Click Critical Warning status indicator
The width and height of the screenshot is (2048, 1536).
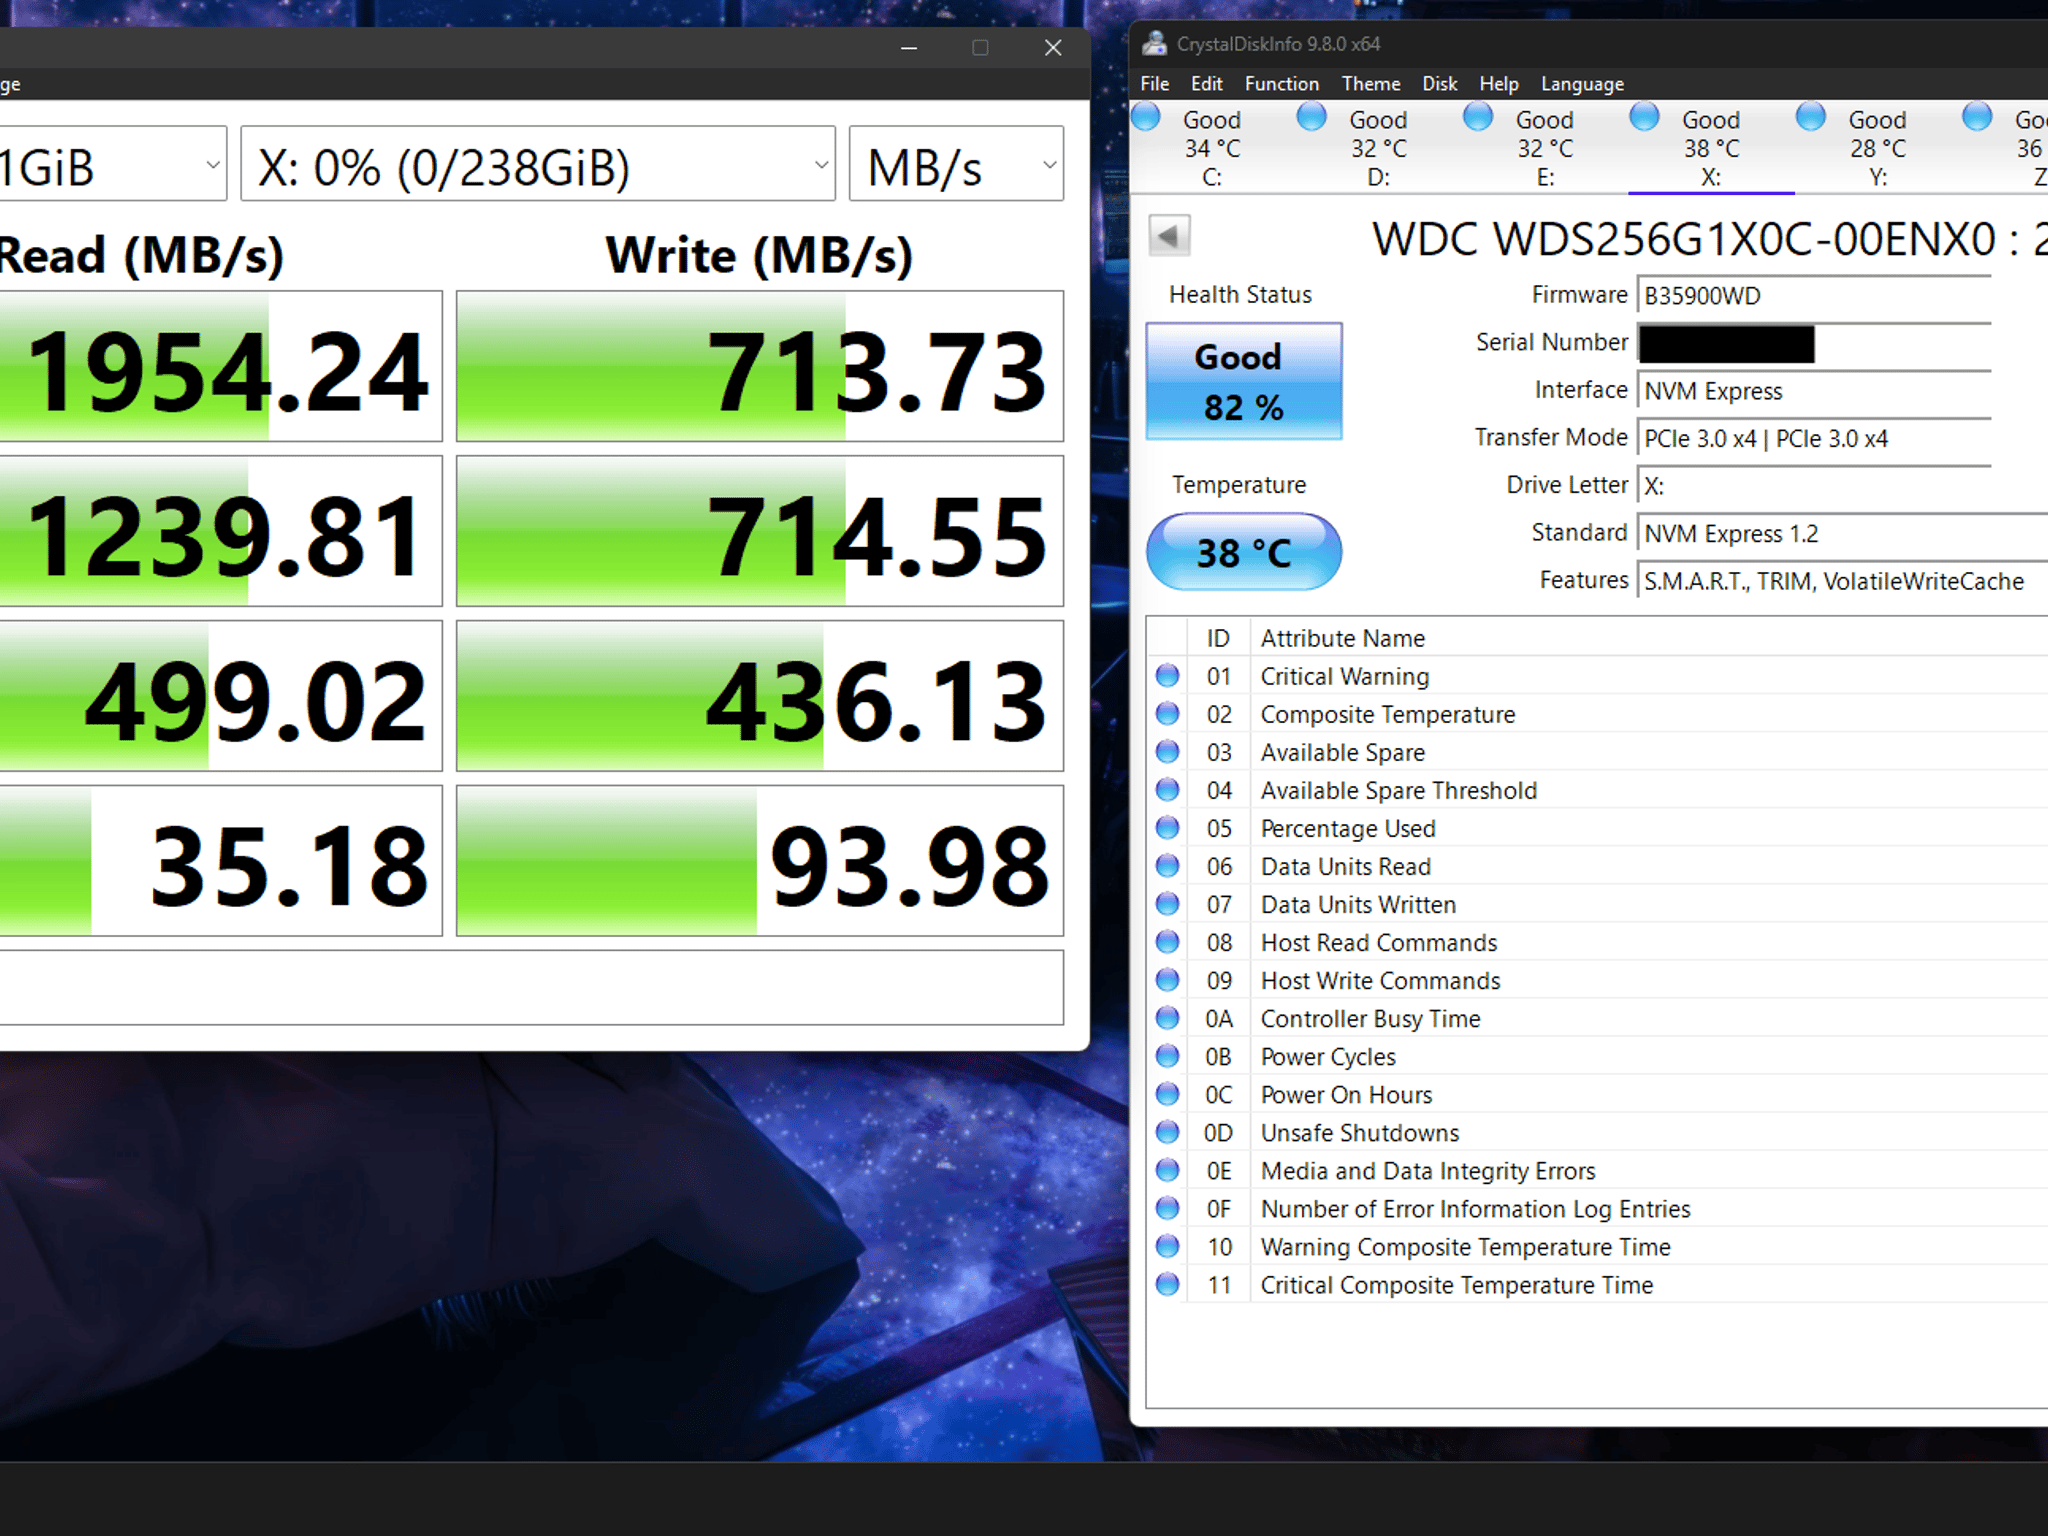click(x=1167, y=676)
